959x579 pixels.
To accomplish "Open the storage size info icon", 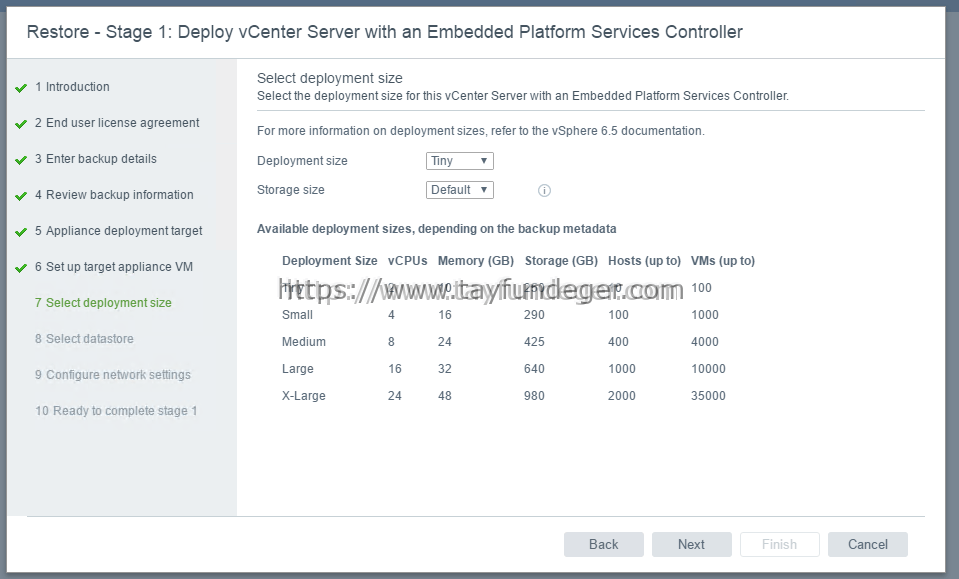I will (x=544, y=191).
